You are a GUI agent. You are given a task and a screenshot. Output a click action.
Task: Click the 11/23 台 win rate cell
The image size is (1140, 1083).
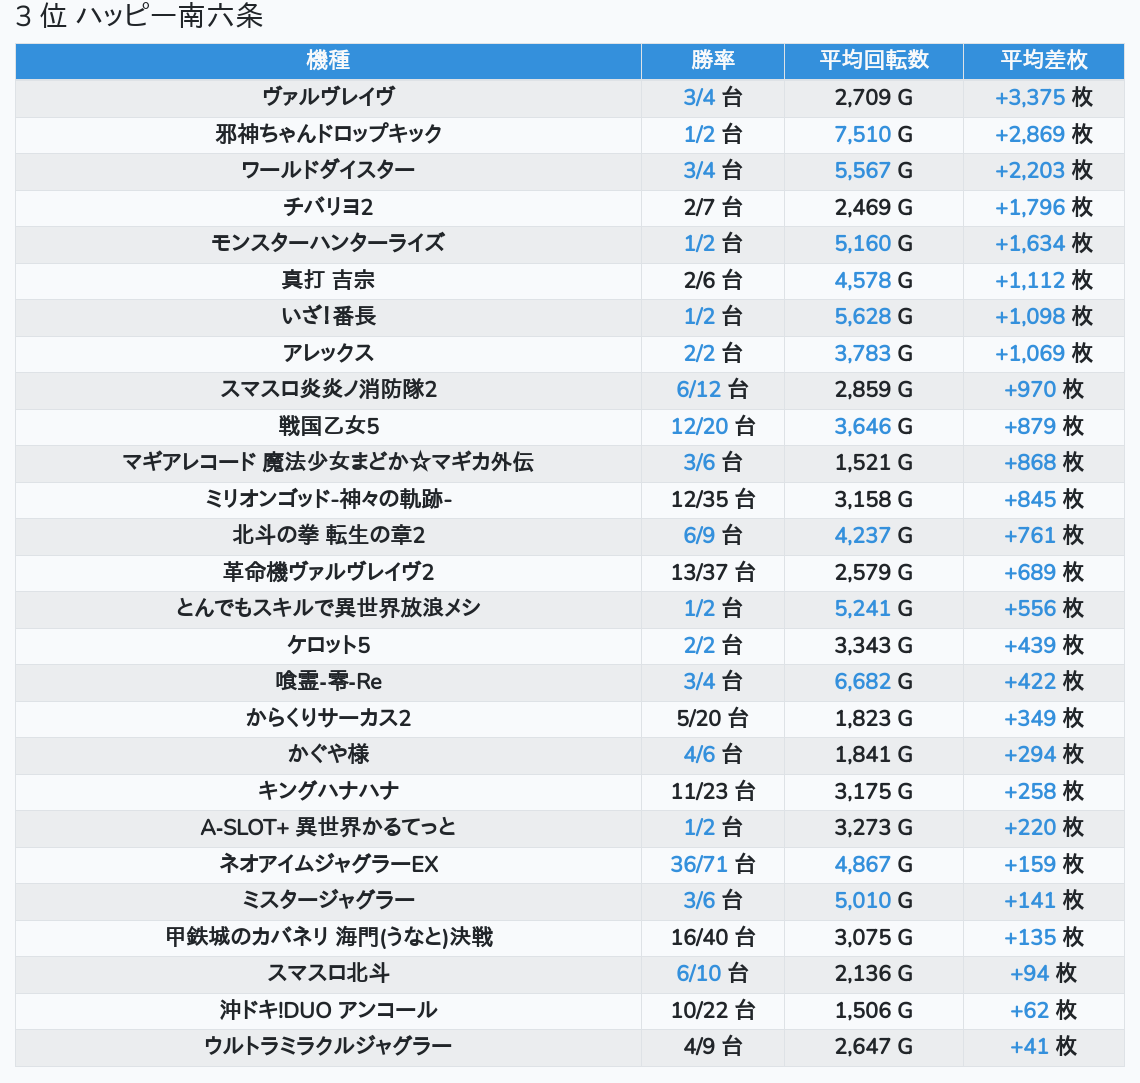click(x=712, y=791)
